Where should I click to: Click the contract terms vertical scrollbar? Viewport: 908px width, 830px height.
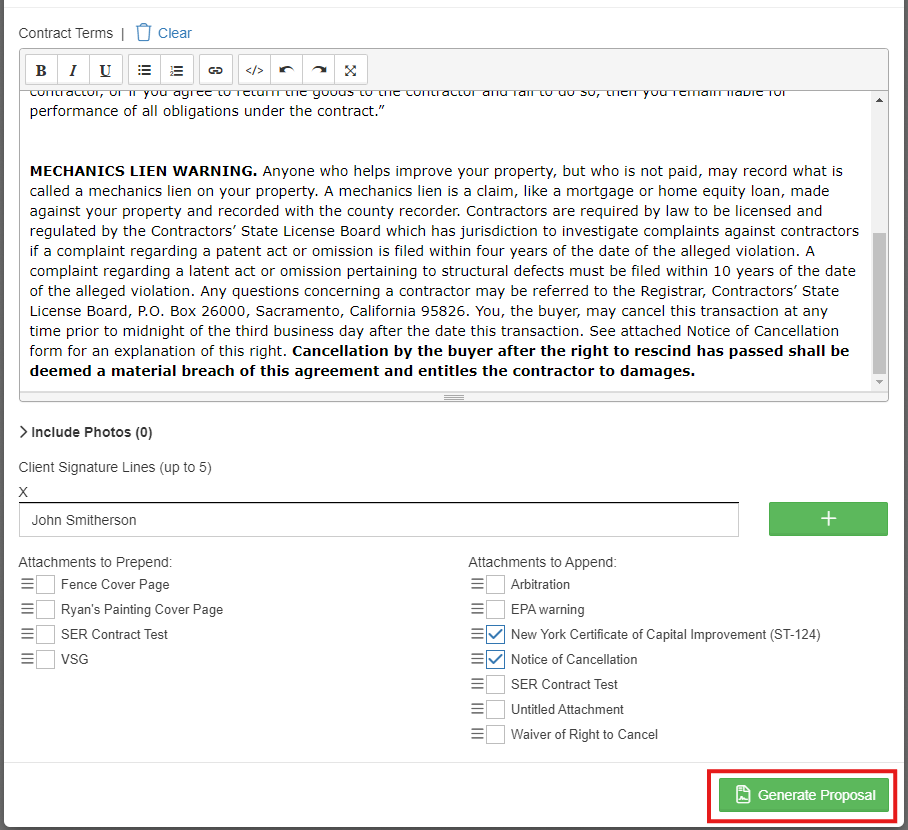pos(879,300)
